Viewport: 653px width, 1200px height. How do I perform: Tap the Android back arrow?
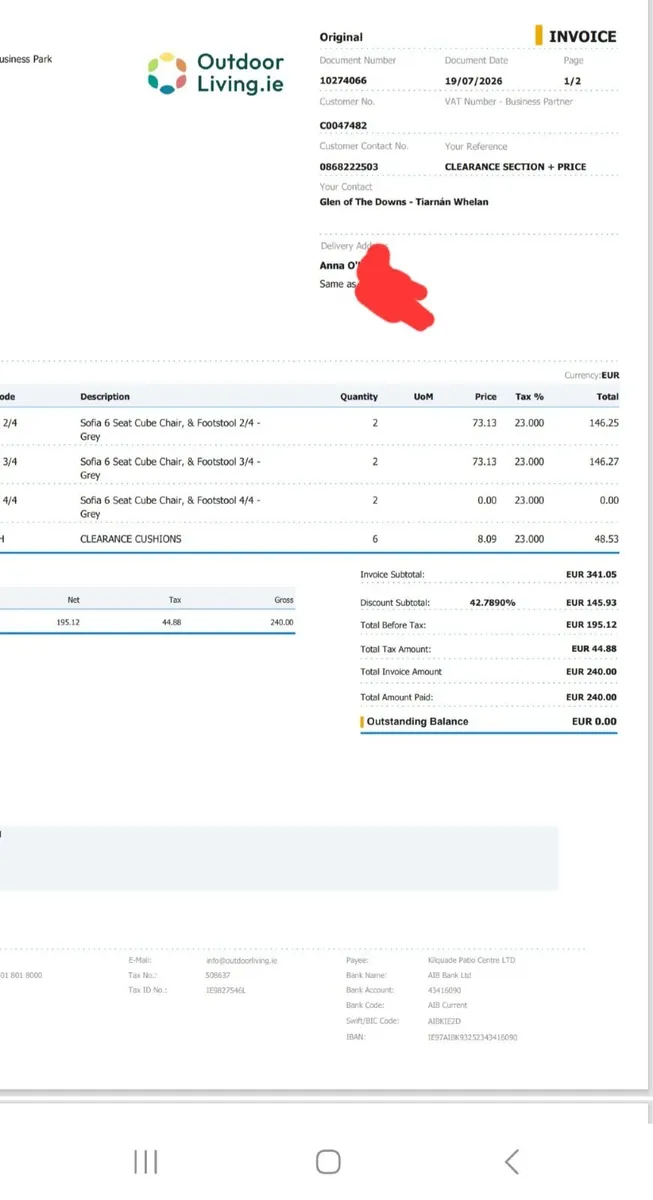pos(512,1161)
